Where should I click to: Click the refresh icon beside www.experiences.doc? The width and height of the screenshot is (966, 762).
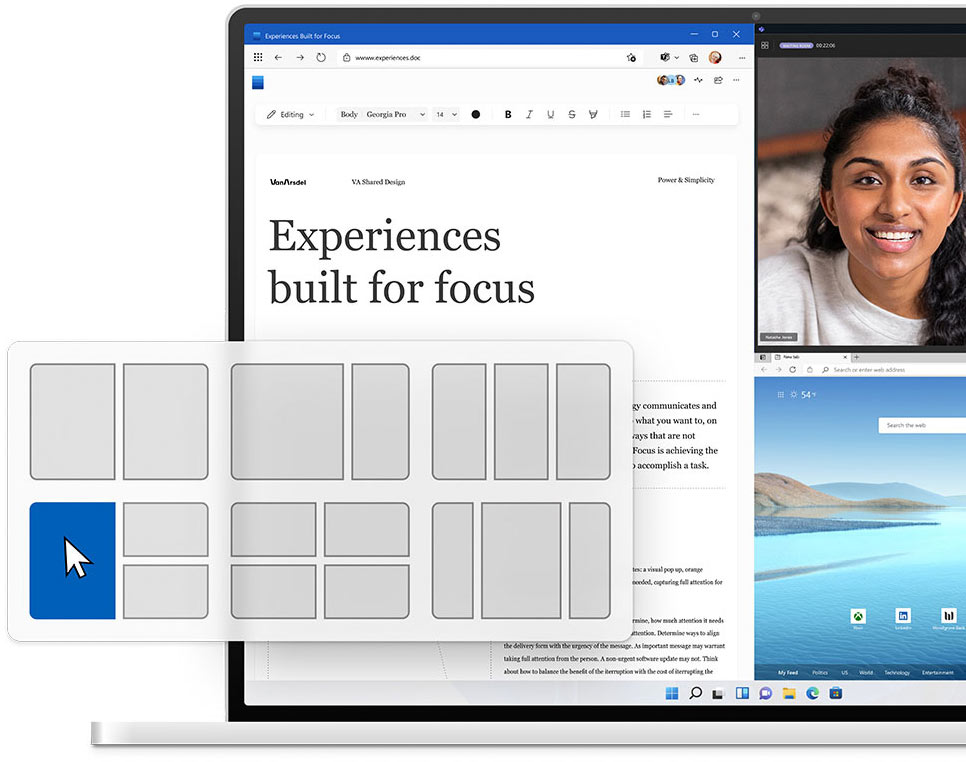coord(321,58)
